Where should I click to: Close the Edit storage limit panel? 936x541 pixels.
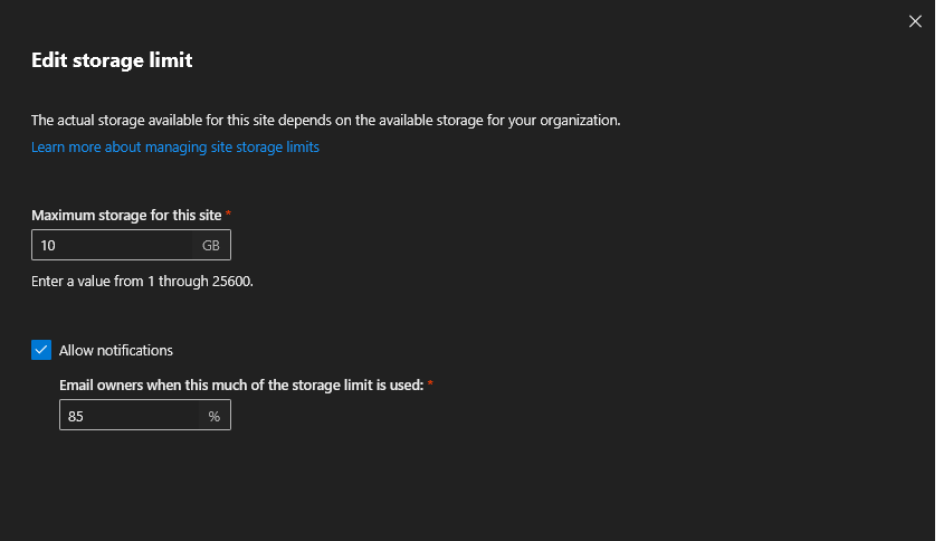[x=914, y=21]
